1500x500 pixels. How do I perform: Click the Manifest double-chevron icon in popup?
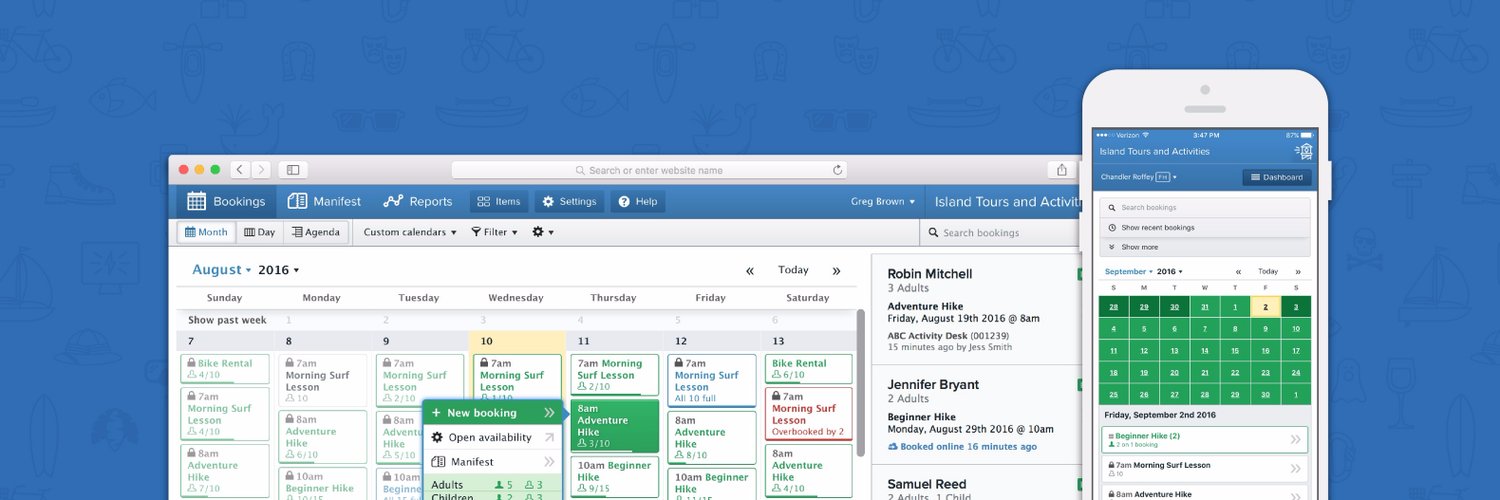pyautogui.click(x=549, y=462)
